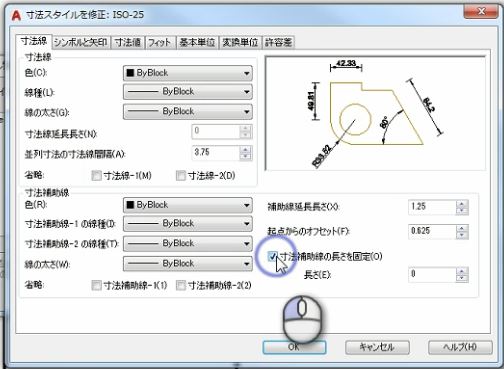
Task: Decrease 並列寸法の寸法線間隔 with down arrow
Action: click(x=246, y=157)
